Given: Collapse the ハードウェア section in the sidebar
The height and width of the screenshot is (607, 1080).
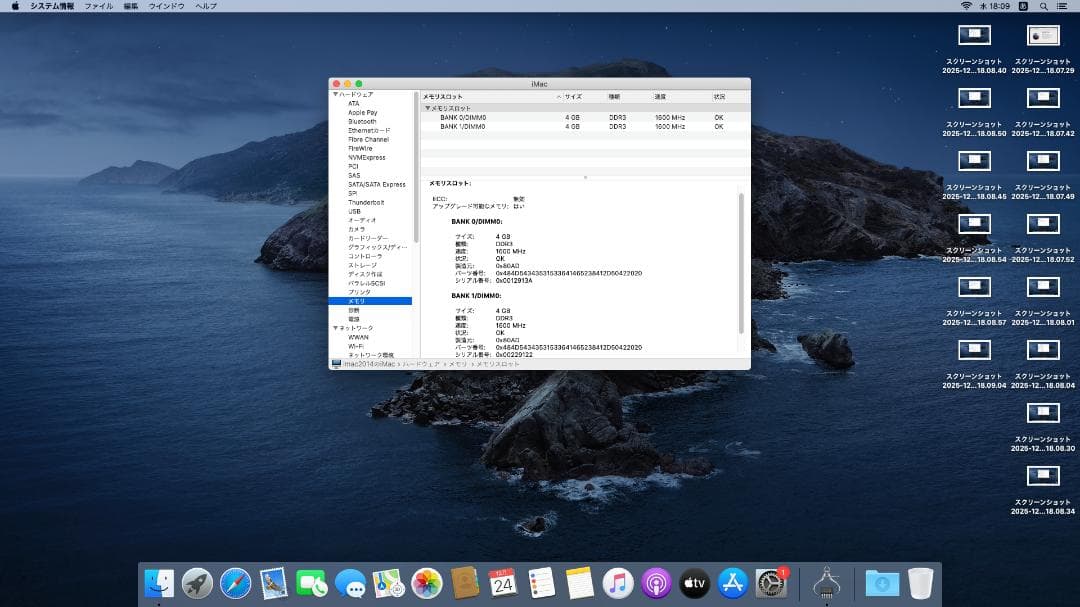Looking at the screenshot, I should click(335, 93).
